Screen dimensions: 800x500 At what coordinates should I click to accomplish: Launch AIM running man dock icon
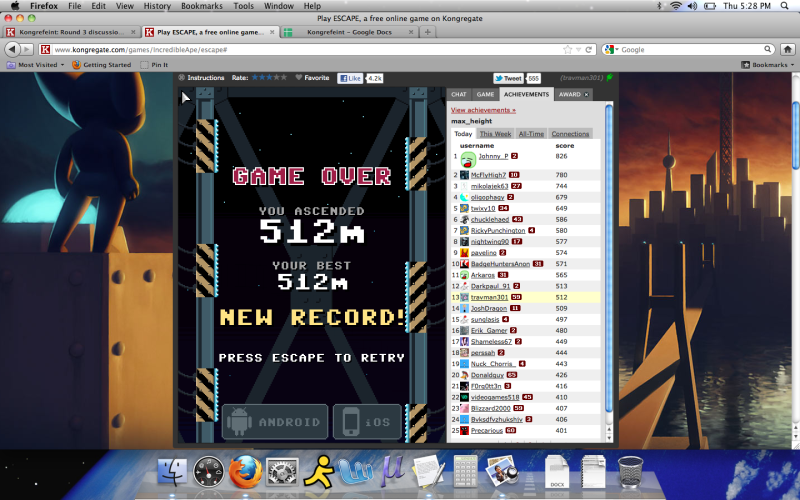pyautogui.click(x=318, y=471)
